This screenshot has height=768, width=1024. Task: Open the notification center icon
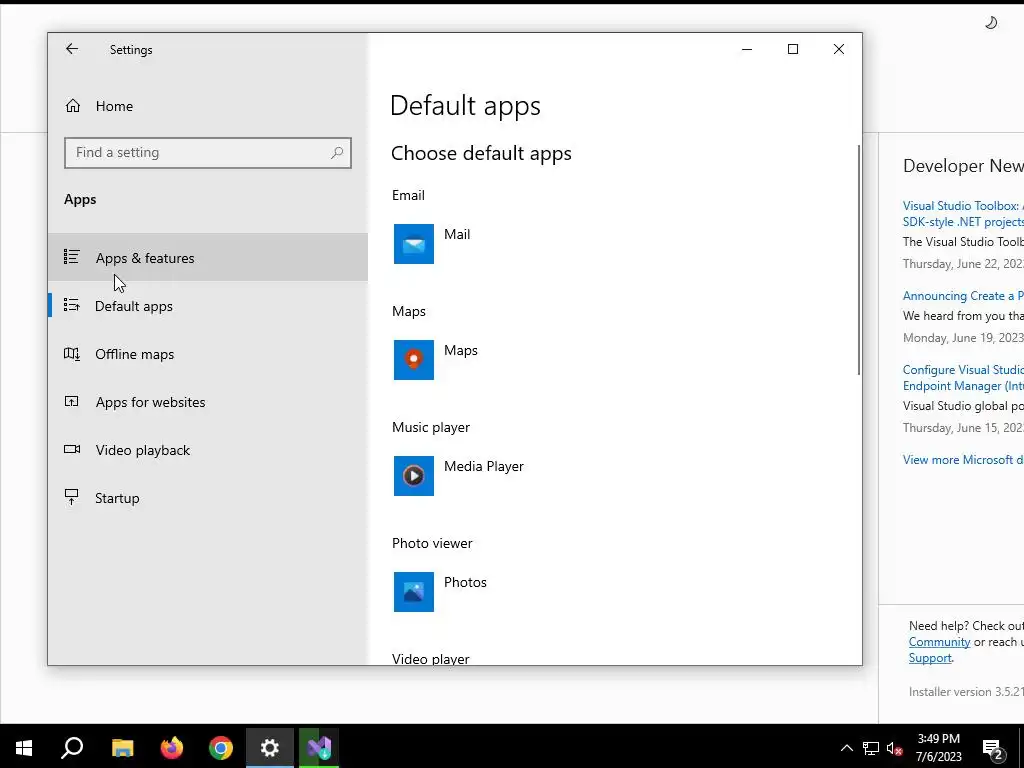993,748
